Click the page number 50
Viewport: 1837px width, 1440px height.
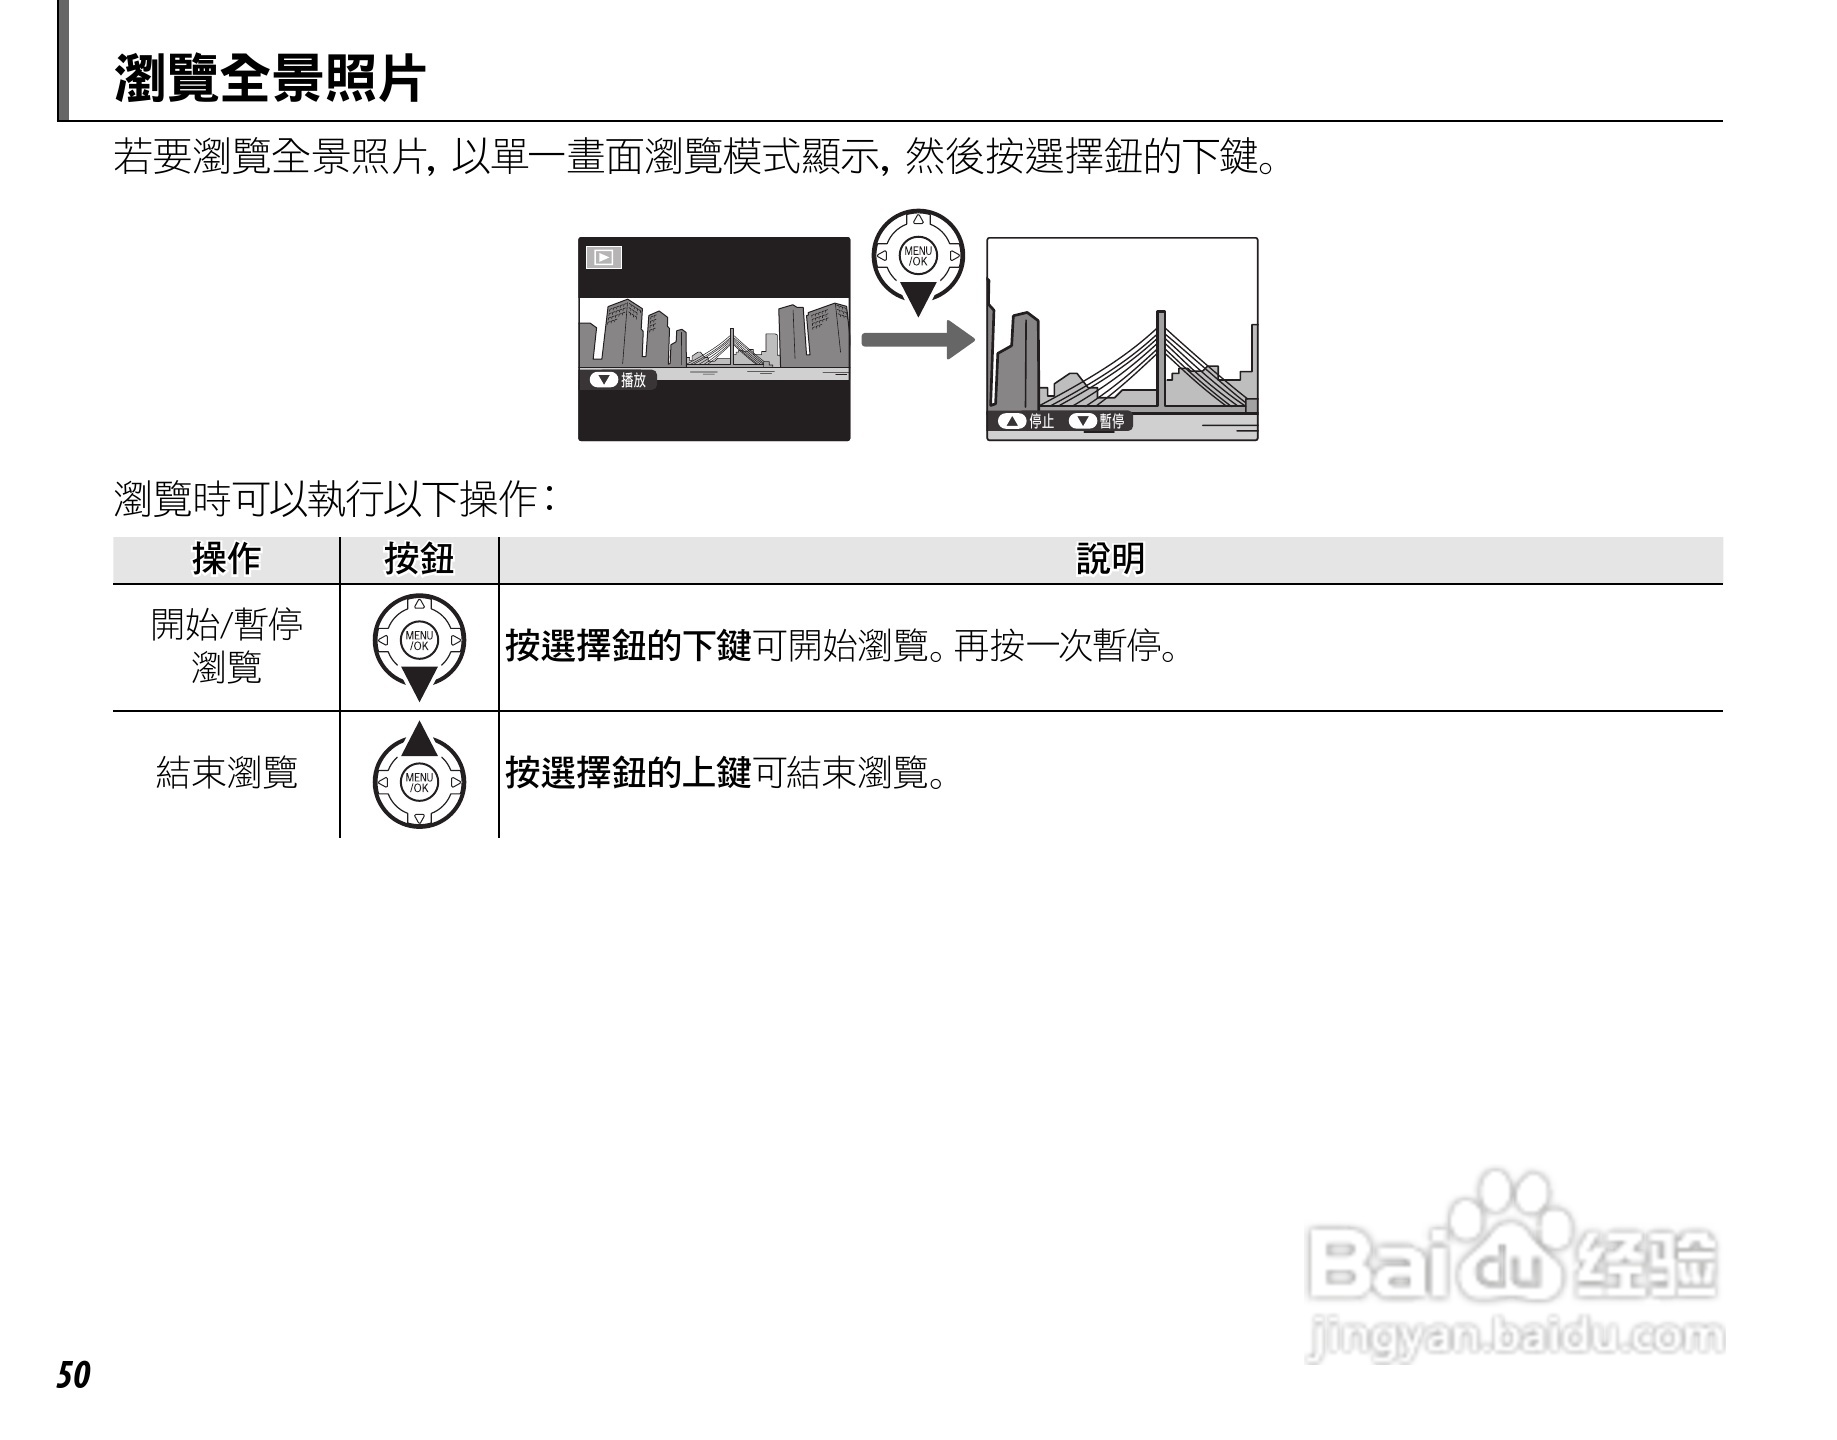(74, 1376)
